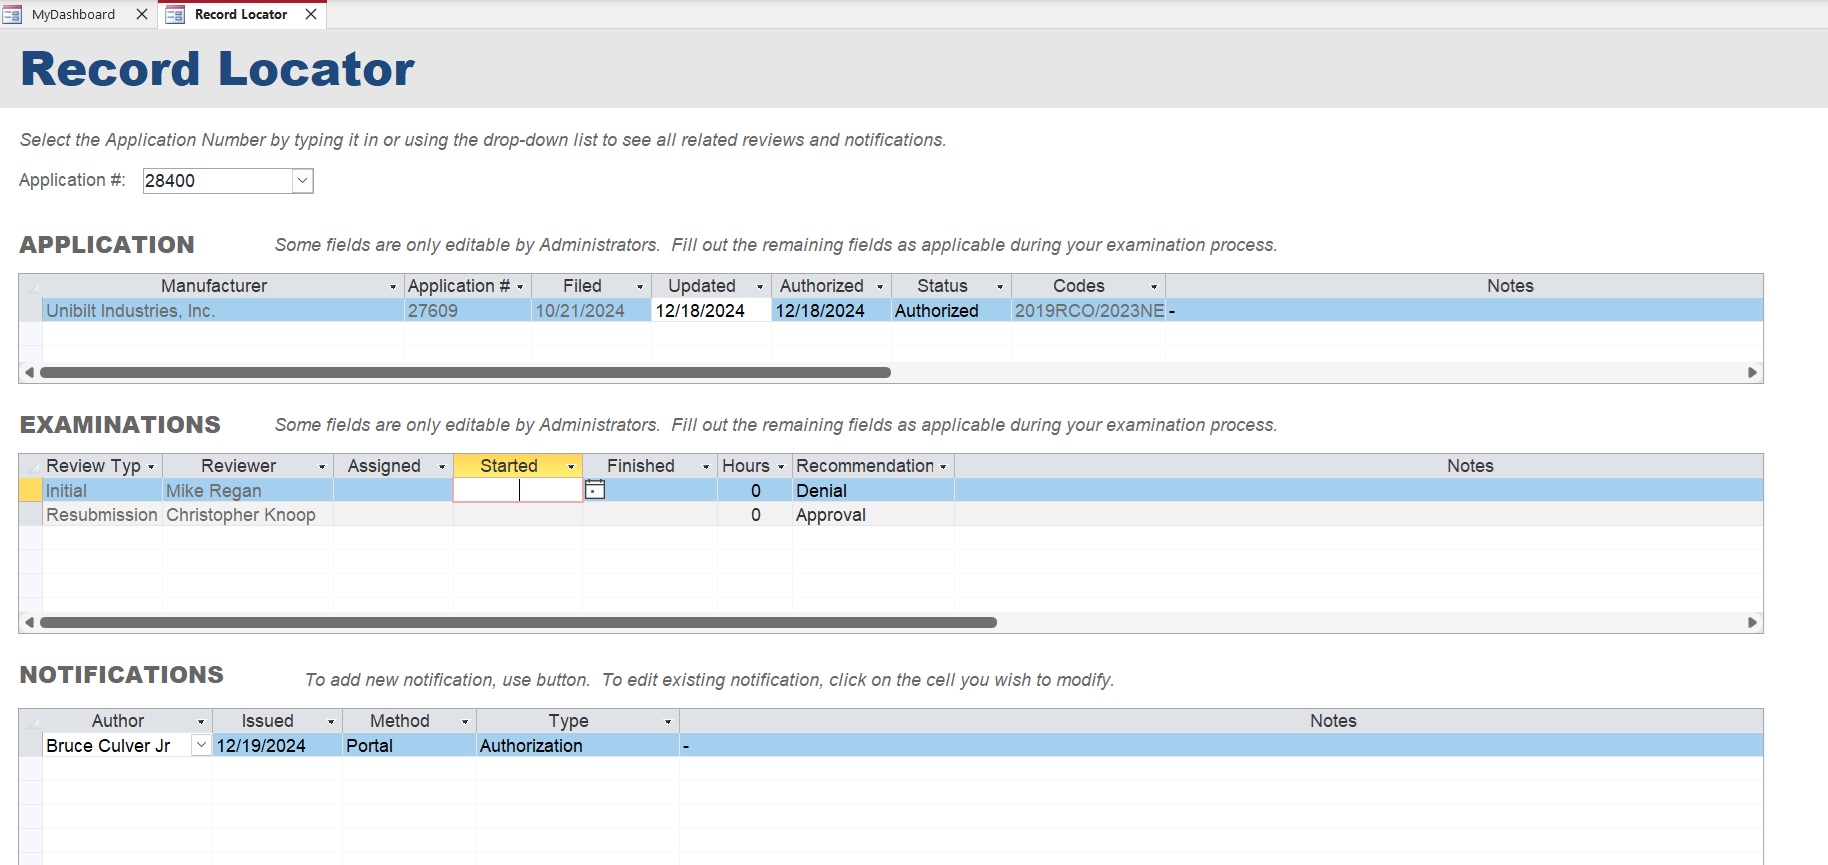Click Application grid scroll-left arrow
Viewport: 1828px width, 865px height.
click(29, 372)
